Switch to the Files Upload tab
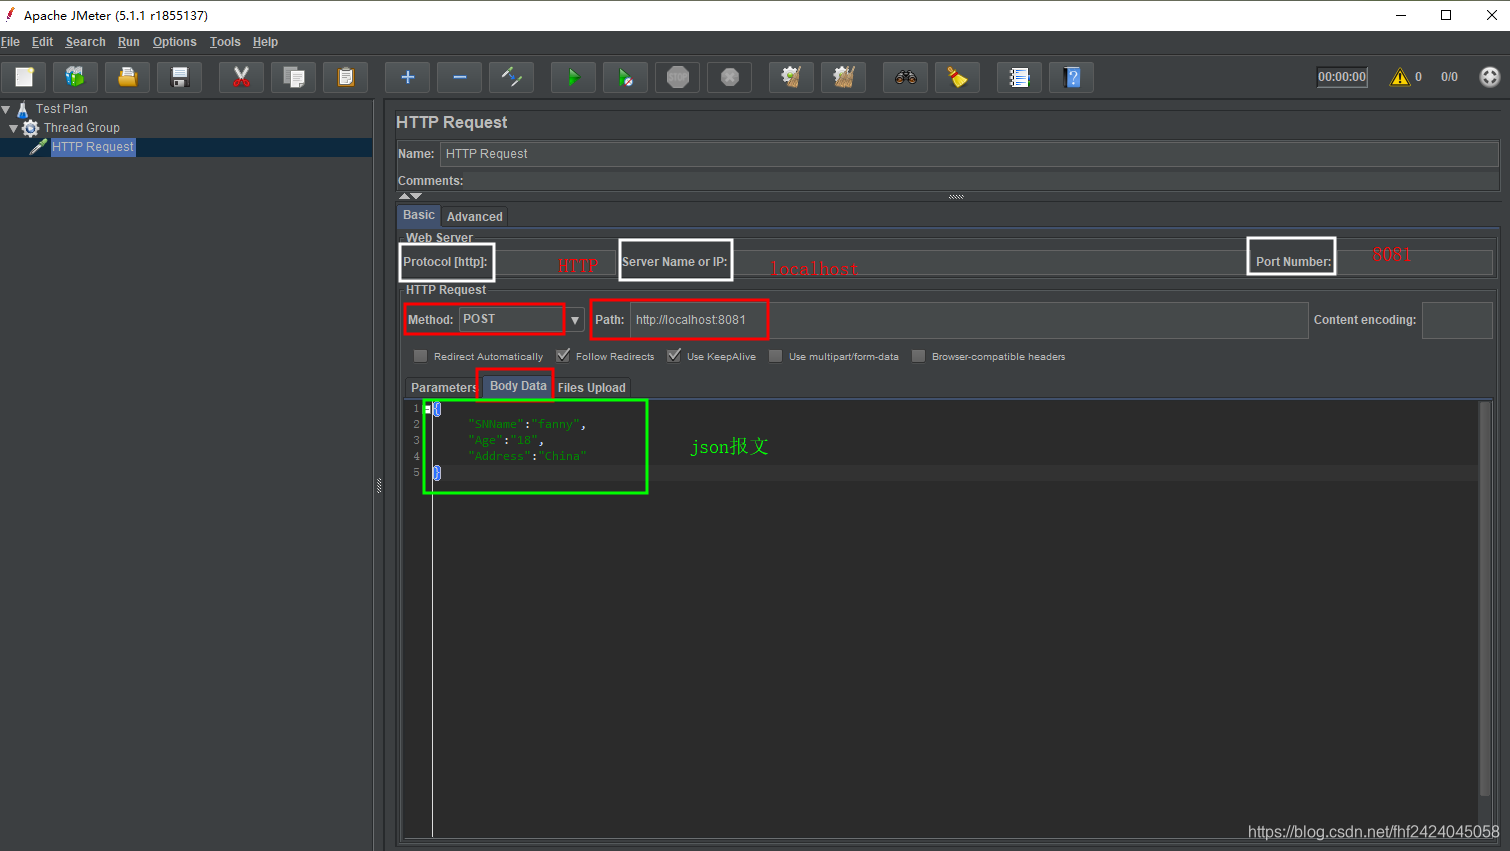The image size is (1510, 851). [x=592, y=387]
